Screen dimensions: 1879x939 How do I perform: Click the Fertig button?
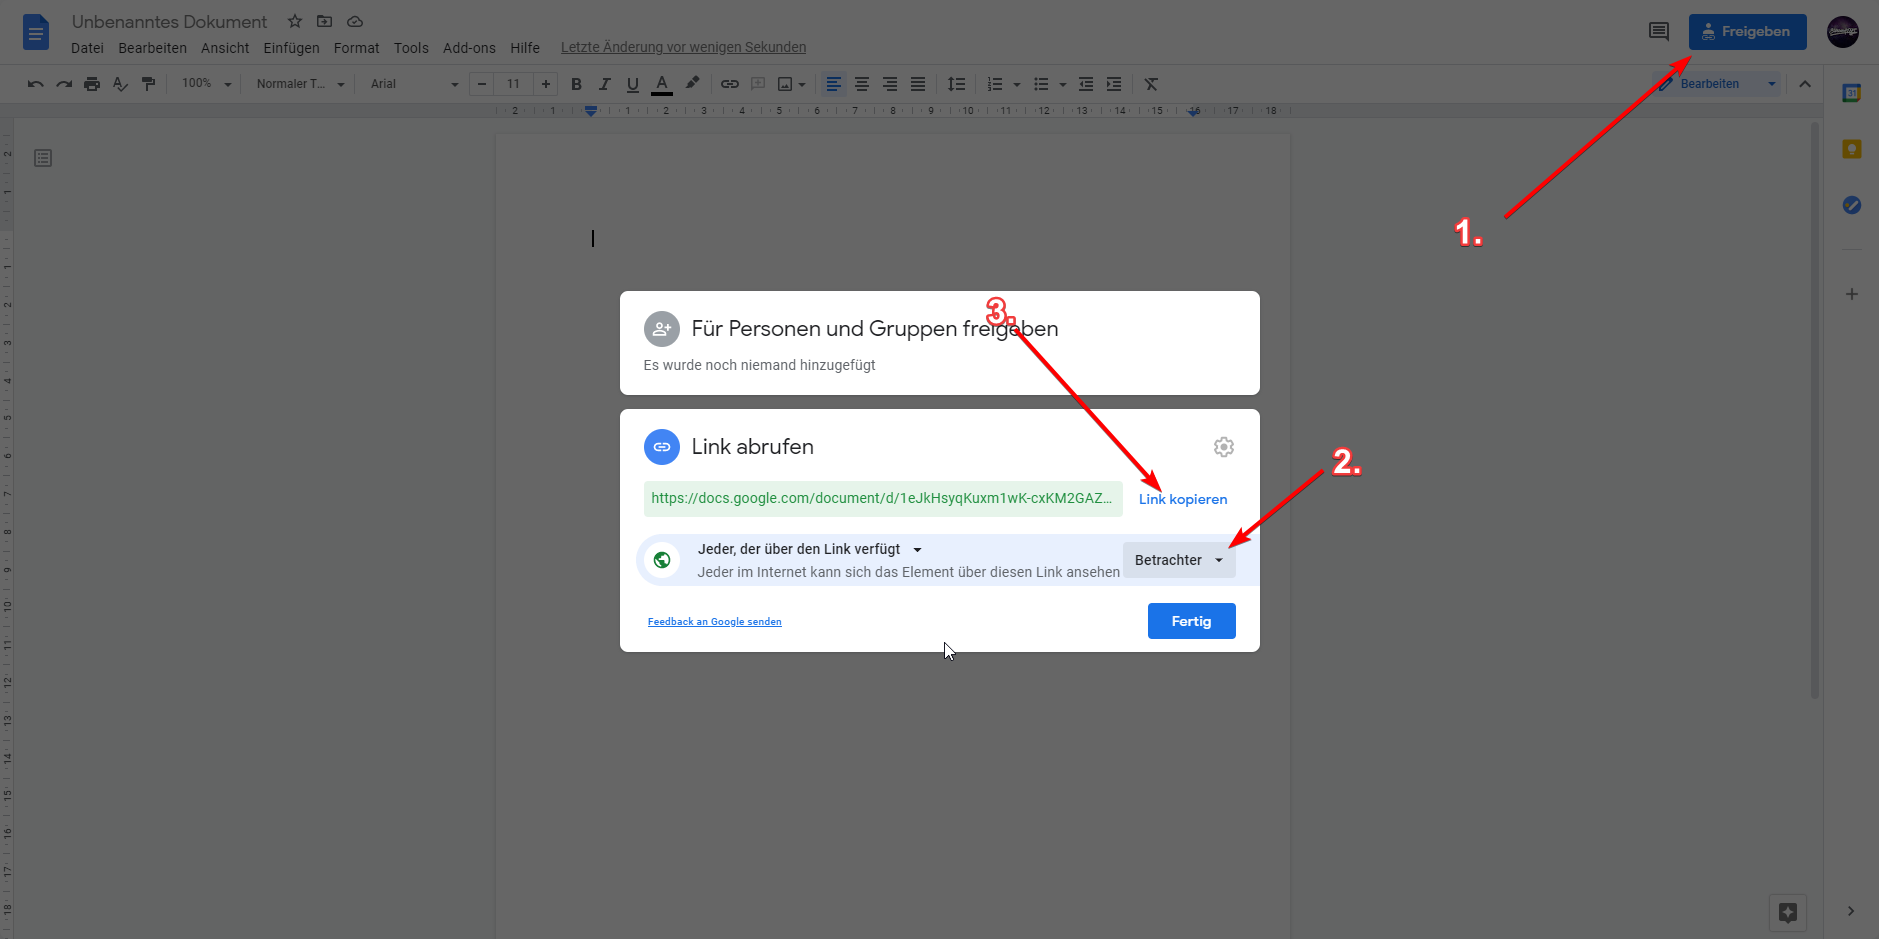(x=1191, y=621)
